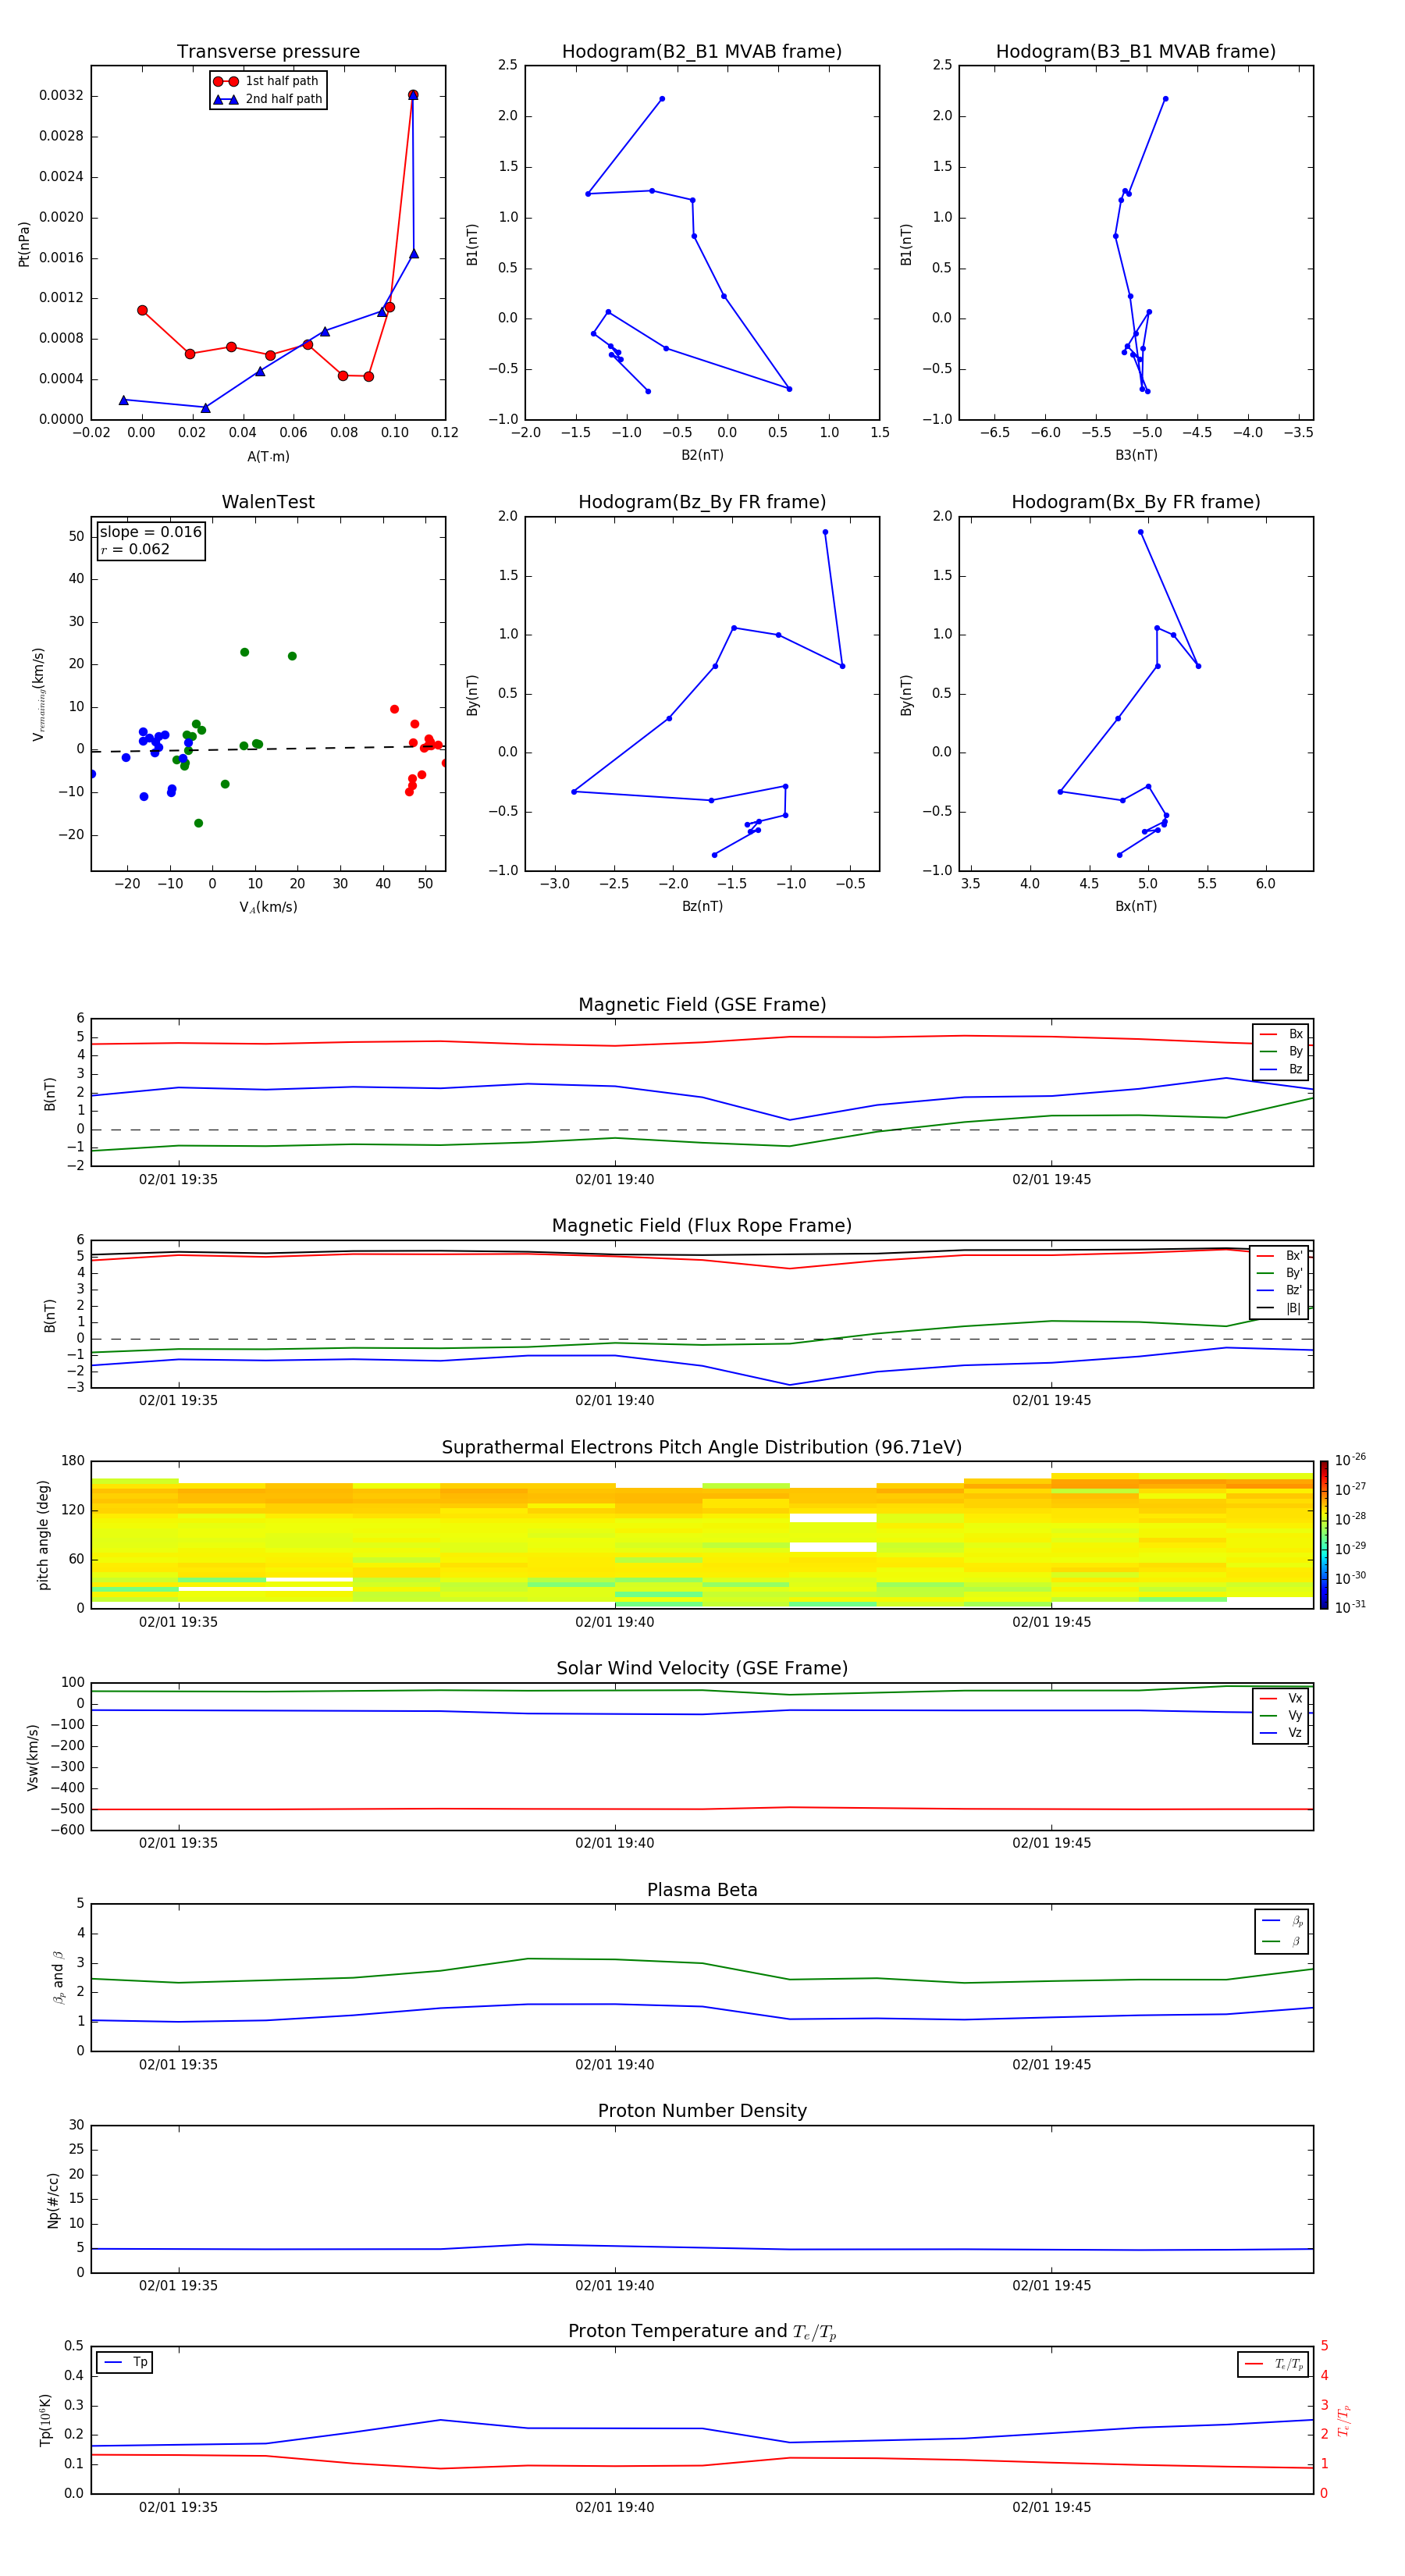The height and width of the screenshot is (2576, 1405).
Task: Click the "Hodogram(Bz_By FR frame)" title
Action: [x=702, y=502]
